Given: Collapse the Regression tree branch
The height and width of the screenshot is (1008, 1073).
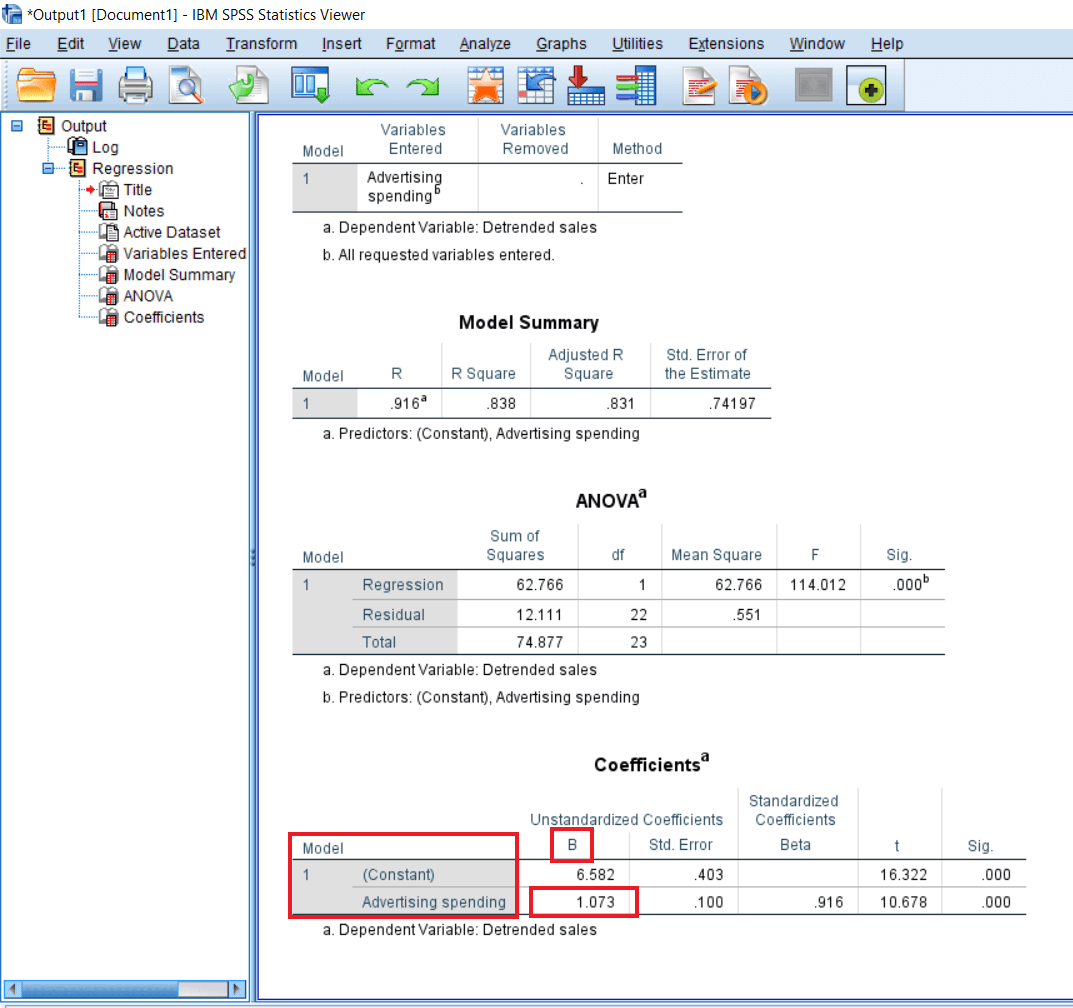Looking at the screenshot, I should (x=48, y=168).
